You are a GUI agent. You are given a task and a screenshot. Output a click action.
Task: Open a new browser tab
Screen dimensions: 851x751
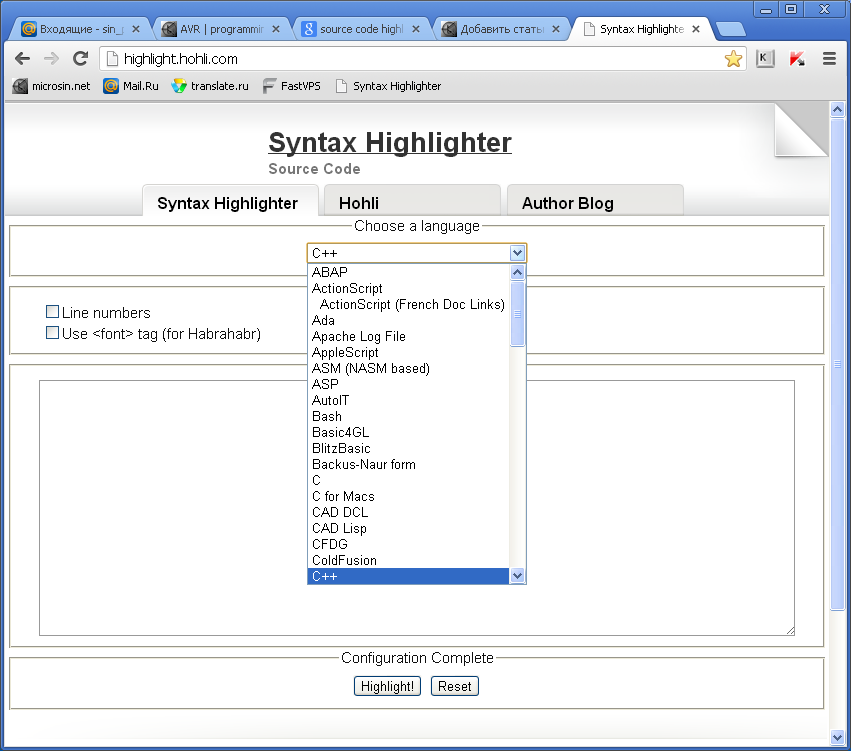pyautogui.click(x=730, y=29)
